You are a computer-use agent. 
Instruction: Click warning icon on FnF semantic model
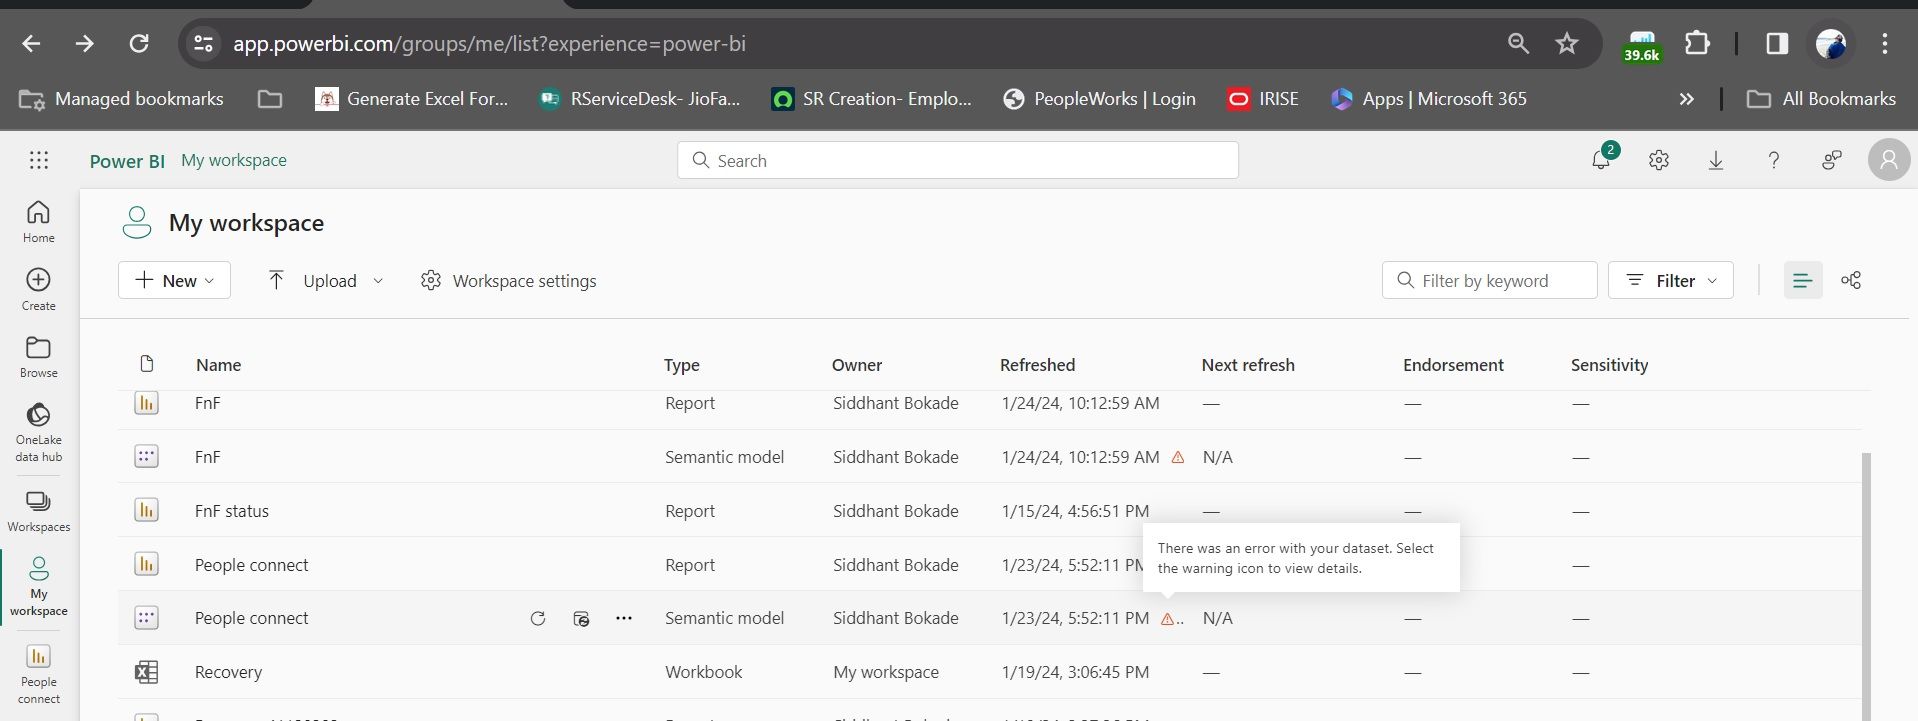[1178, 457]
